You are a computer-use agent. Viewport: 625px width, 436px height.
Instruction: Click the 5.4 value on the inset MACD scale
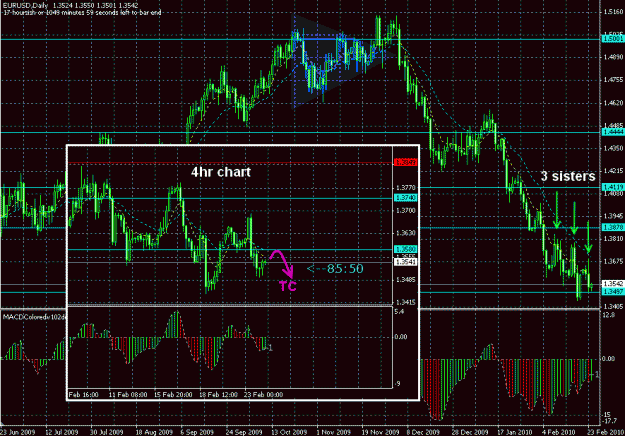(399, 311)
